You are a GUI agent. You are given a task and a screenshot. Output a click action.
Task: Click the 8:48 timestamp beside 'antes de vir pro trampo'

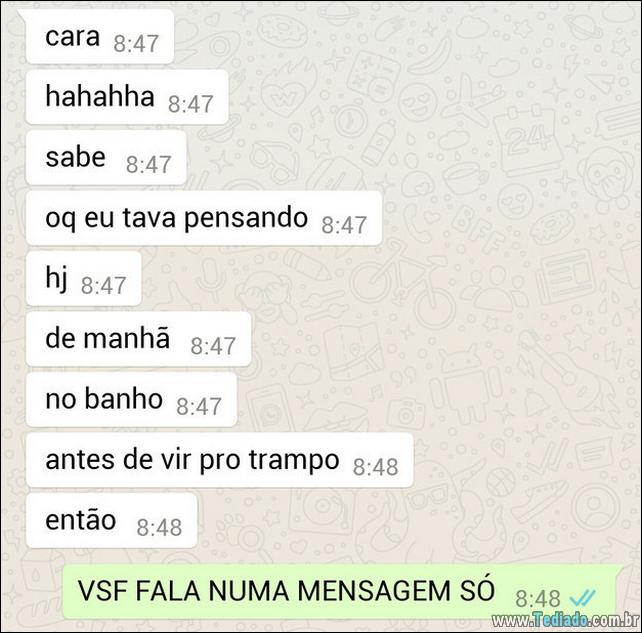click(x=375, y=467)
